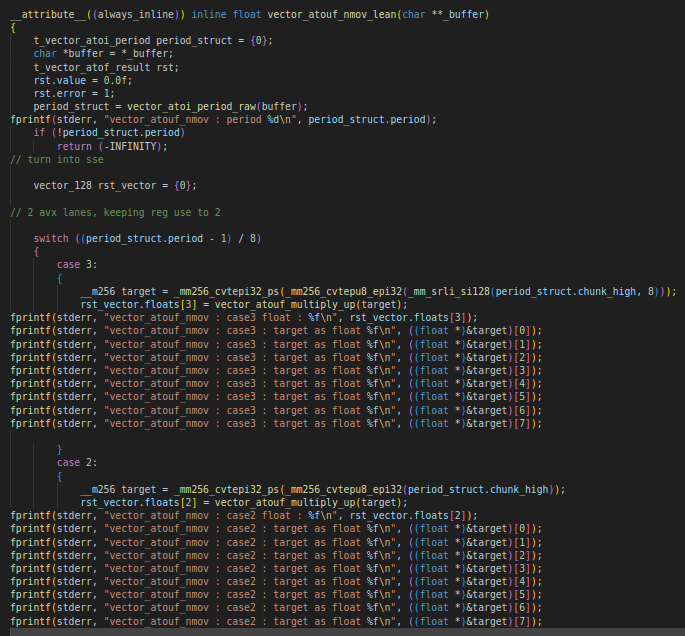Click case3 fprintf line ending with &target)[2]
The image size is (685, 636).
[x=276, y=358]
